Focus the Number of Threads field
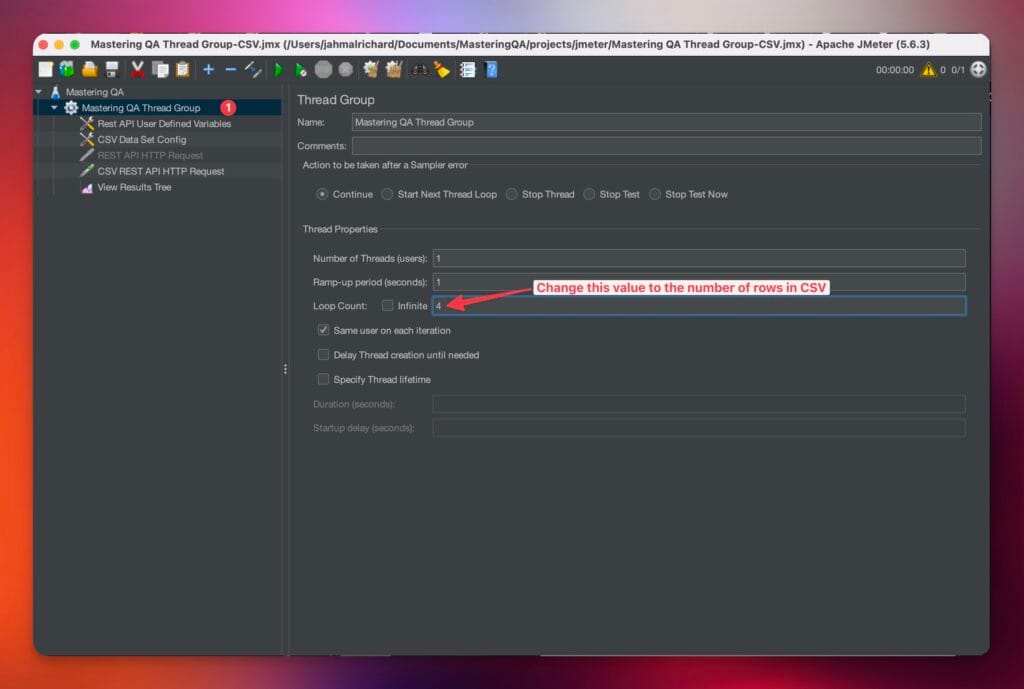Viewport: 1024px width, 689px height. (699, 259)
